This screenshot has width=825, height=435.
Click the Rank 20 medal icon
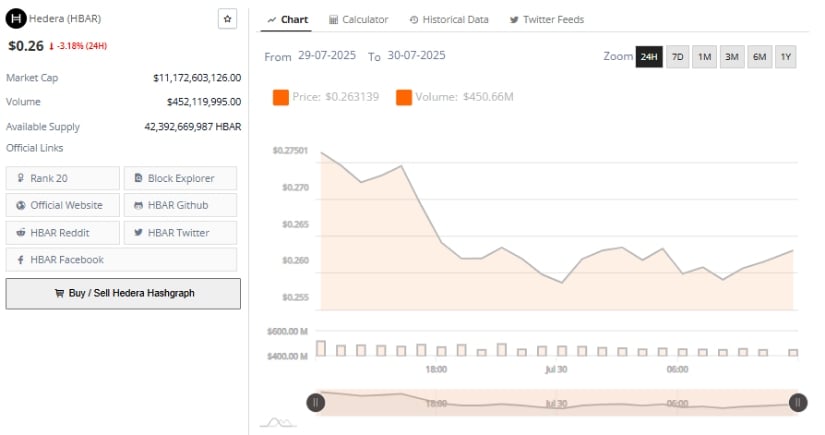click(x=21, y=178)
